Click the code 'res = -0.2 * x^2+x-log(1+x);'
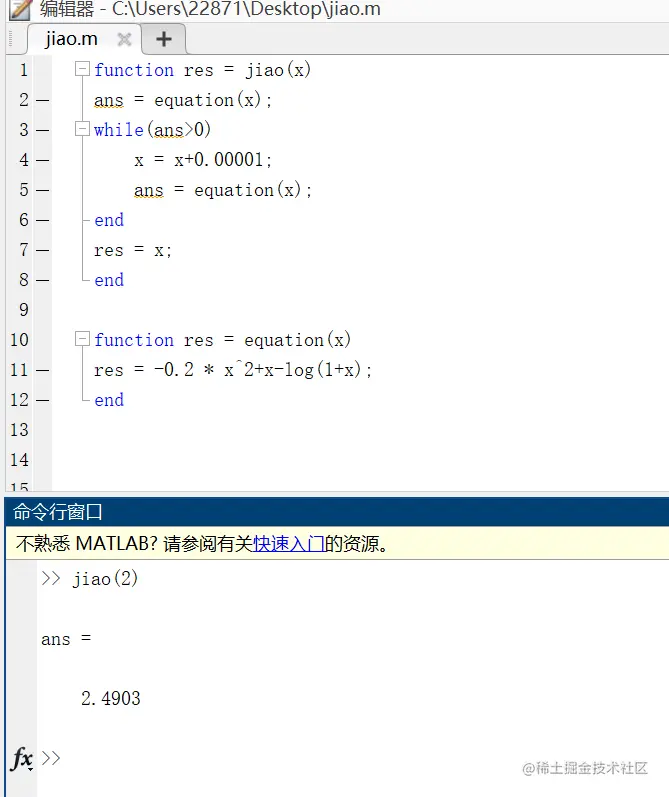This screenshot has height=797, width=669. (233, 370)
